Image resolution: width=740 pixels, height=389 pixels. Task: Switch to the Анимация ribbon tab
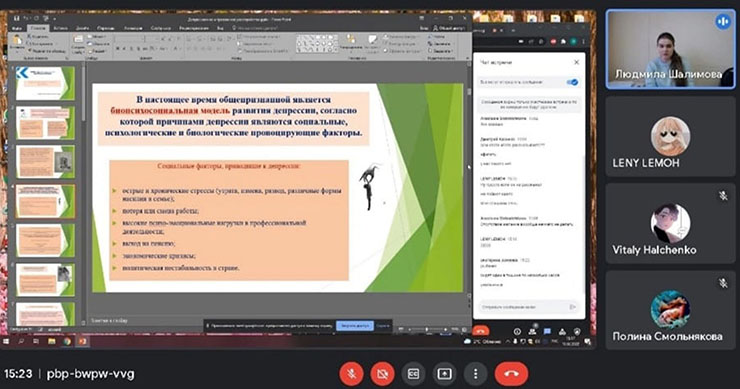click(x=133, y=28)
